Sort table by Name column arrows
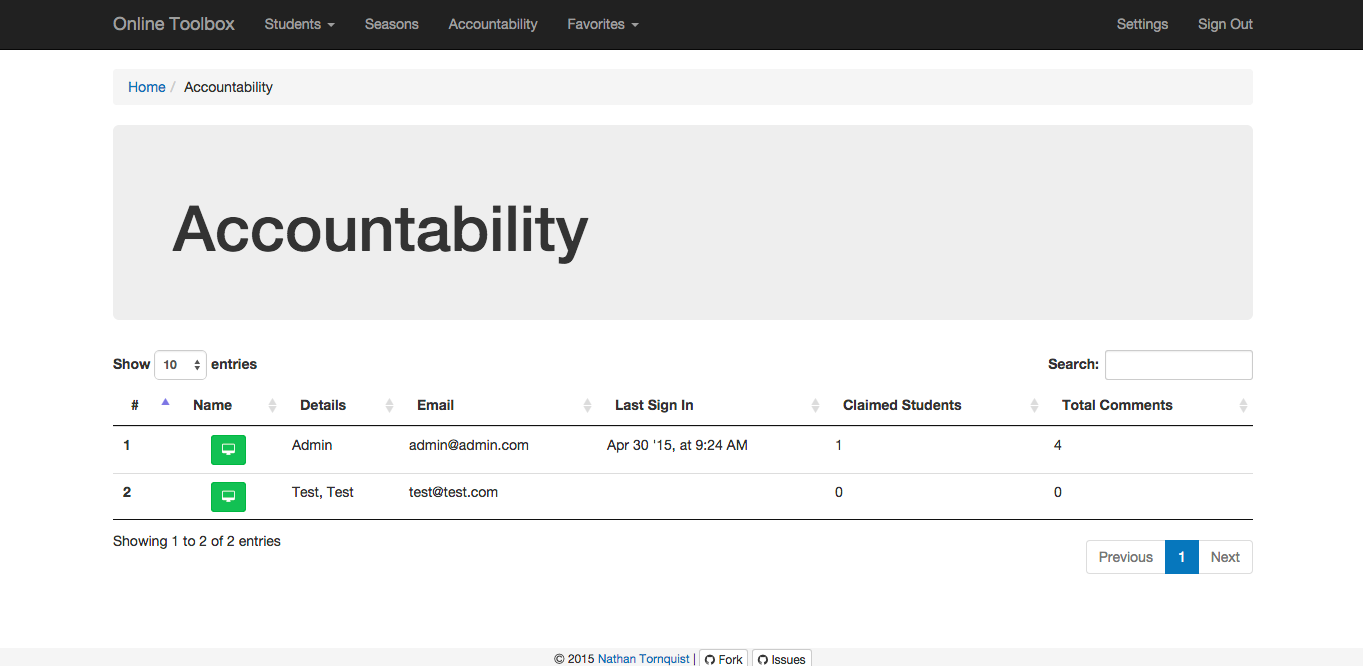 273,405
